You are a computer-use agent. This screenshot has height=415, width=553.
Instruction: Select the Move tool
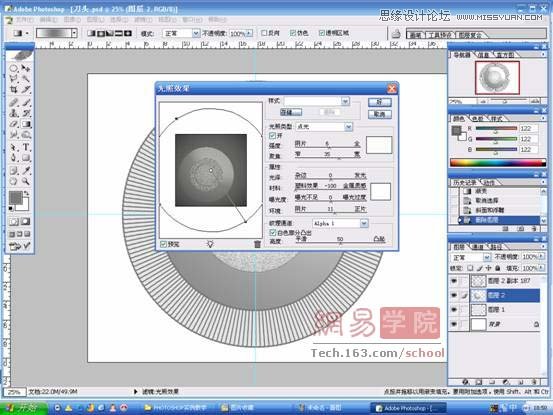click(x=26, y=68)
